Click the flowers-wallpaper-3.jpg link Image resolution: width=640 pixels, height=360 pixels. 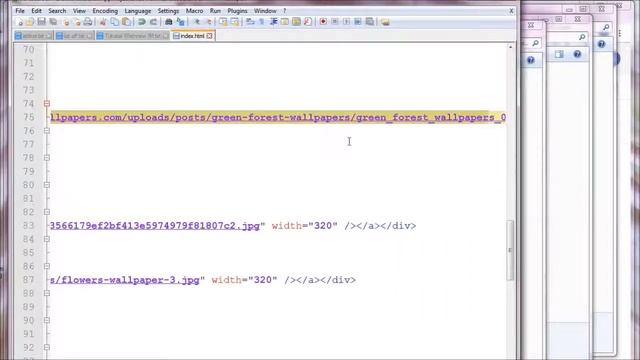coord(124,280)
